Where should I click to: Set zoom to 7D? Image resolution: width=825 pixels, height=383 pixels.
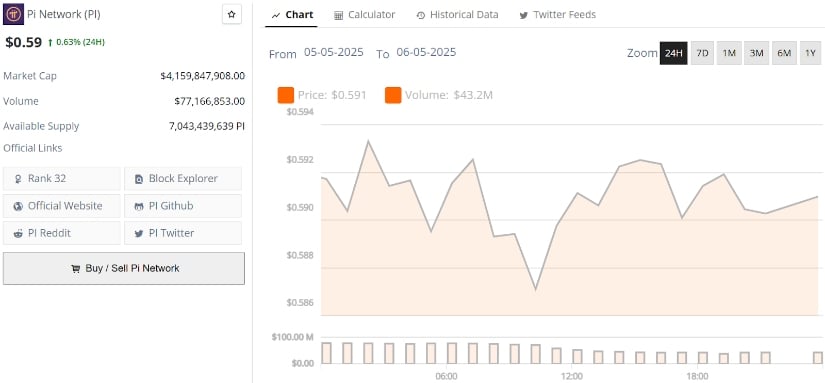702,53
